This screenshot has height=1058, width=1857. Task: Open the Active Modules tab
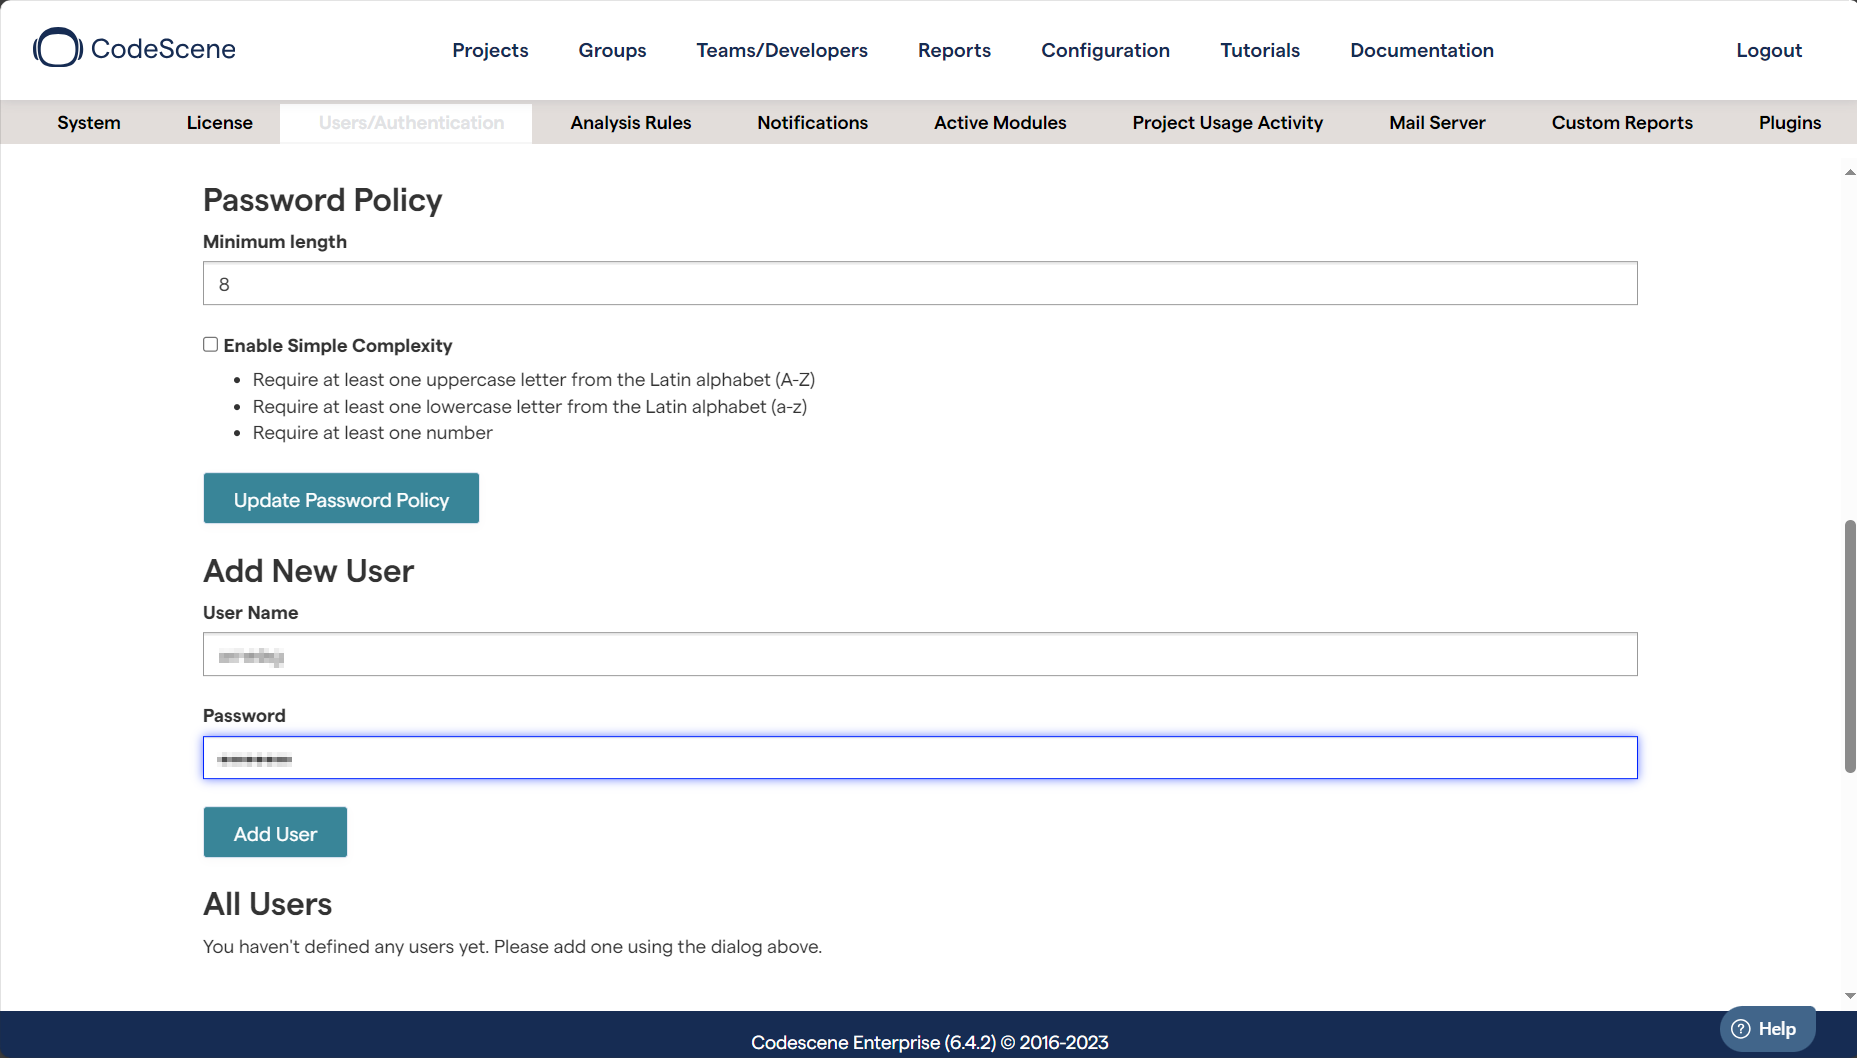pos(1000,123)
